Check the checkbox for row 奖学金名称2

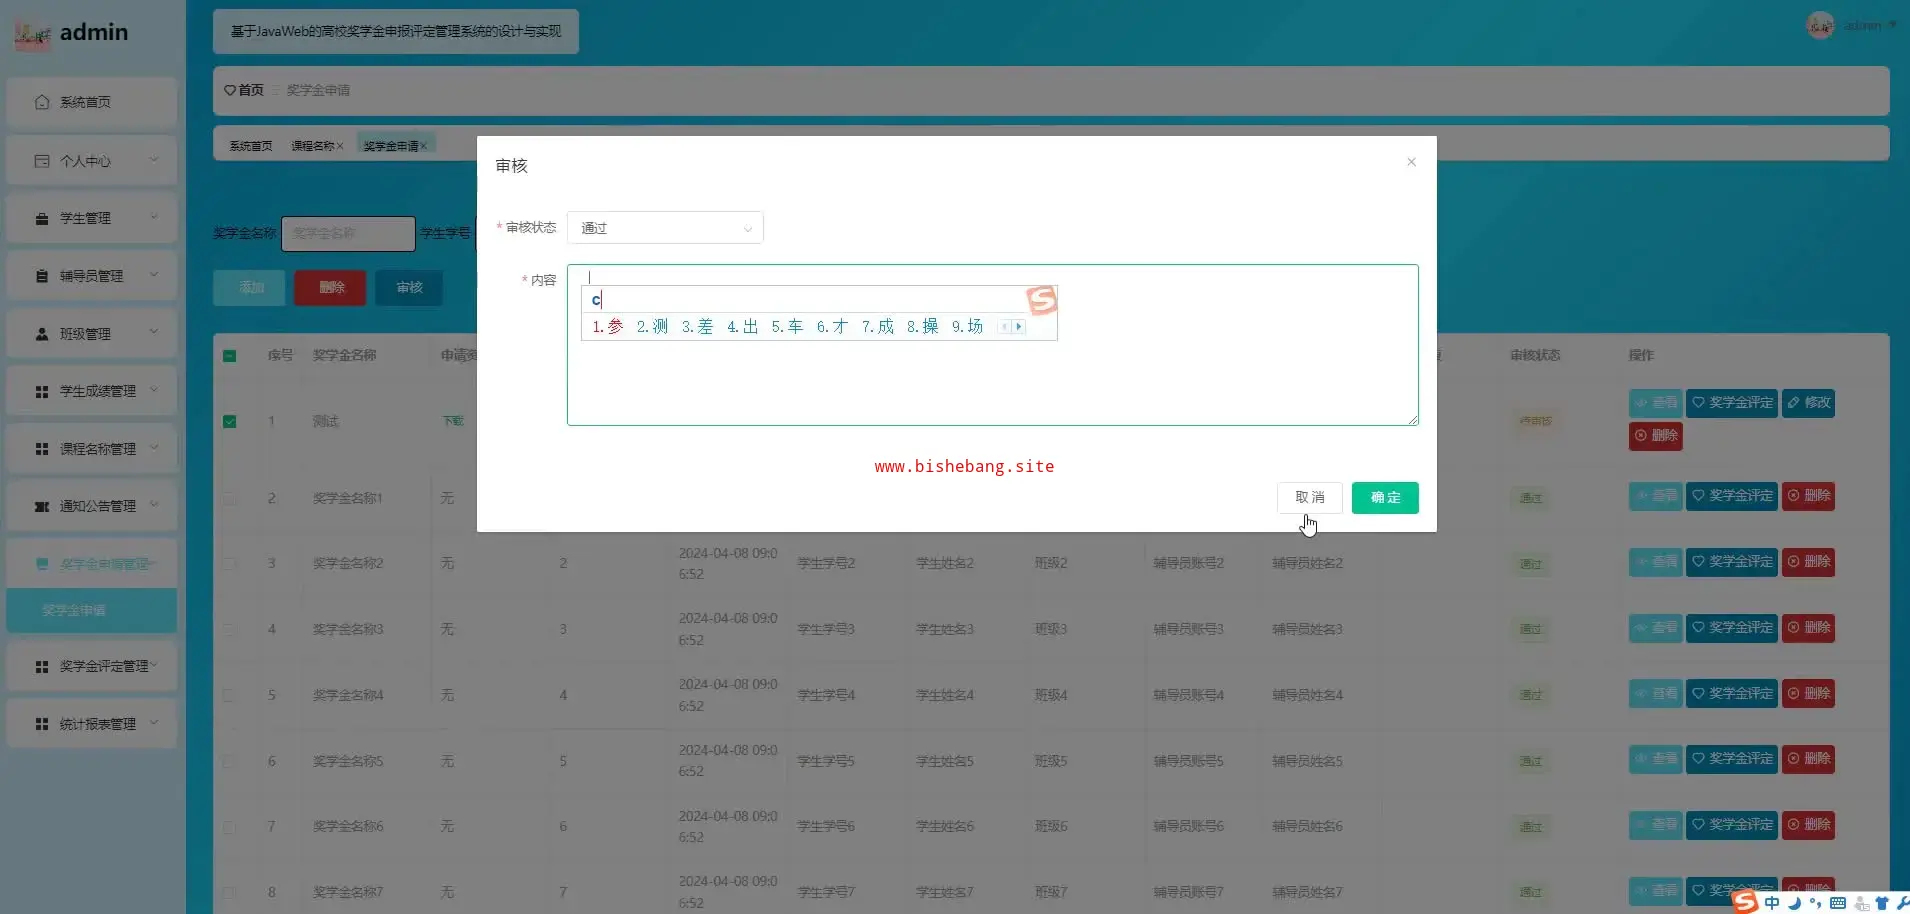(230, 564)
